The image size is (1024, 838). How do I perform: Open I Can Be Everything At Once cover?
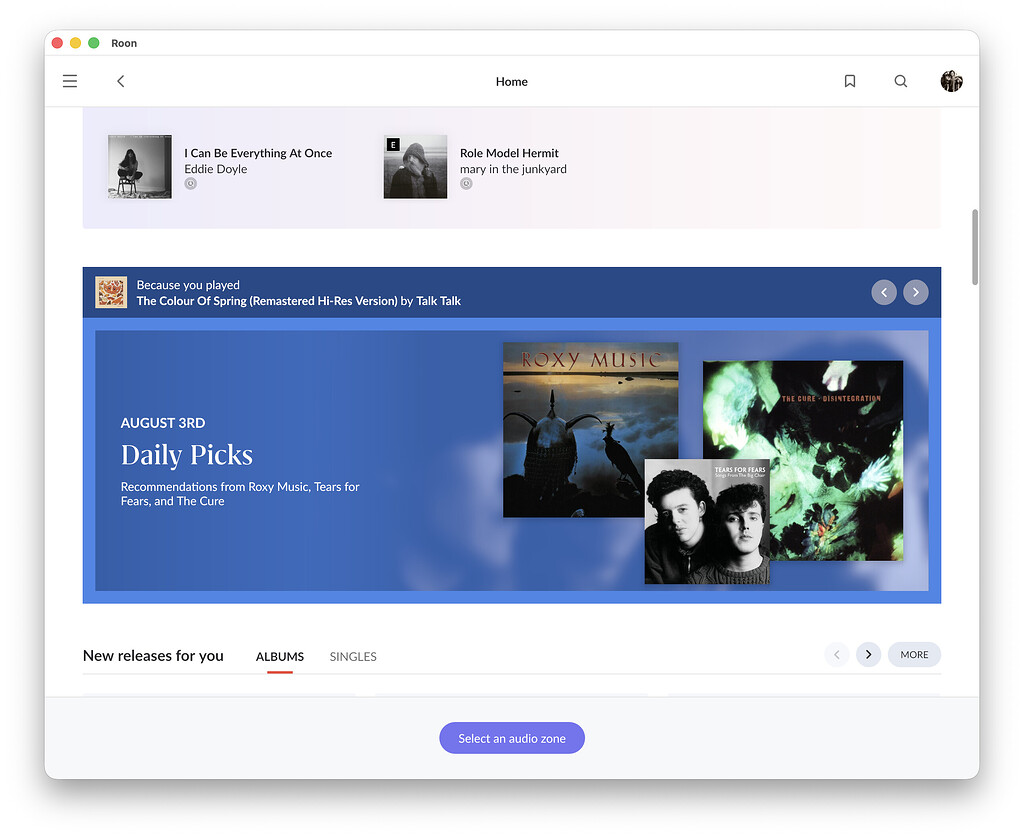tap(140, 167)
